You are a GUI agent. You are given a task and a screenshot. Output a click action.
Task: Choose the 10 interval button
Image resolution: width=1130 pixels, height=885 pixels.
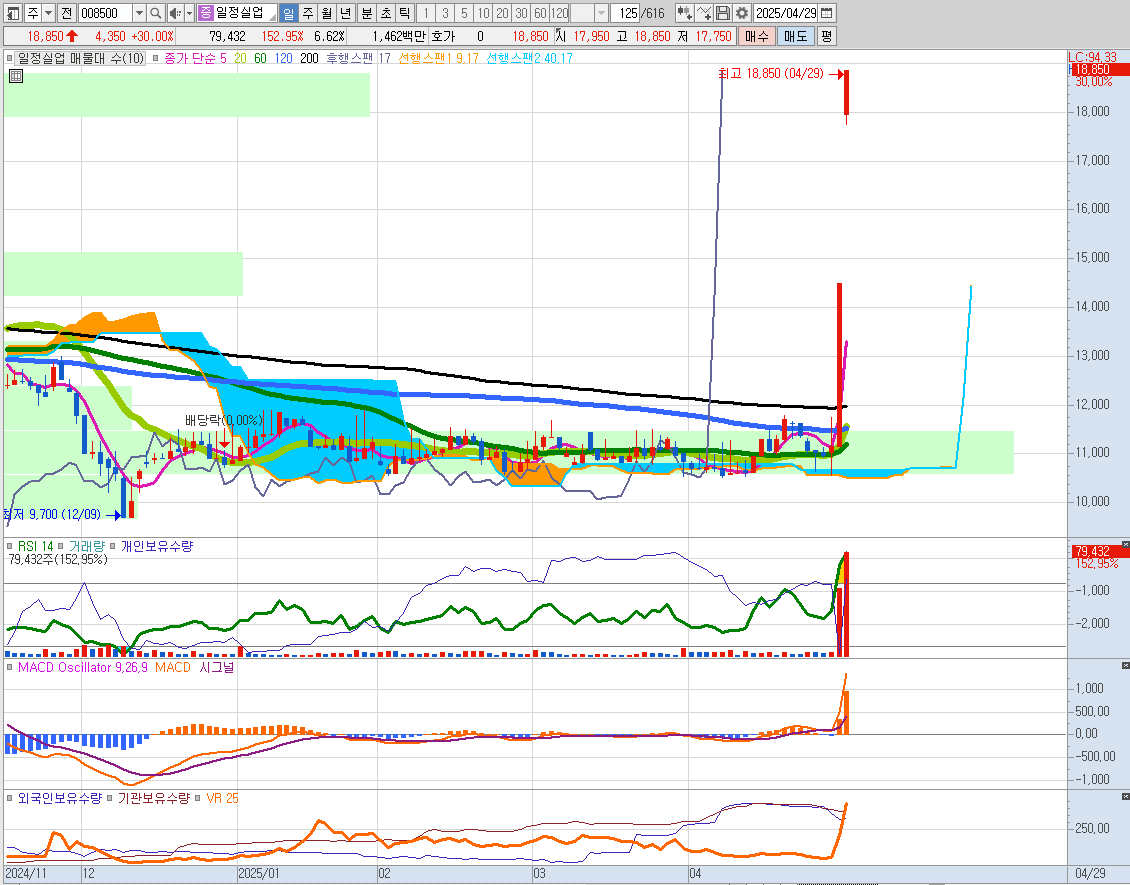(x=484, y=13)
